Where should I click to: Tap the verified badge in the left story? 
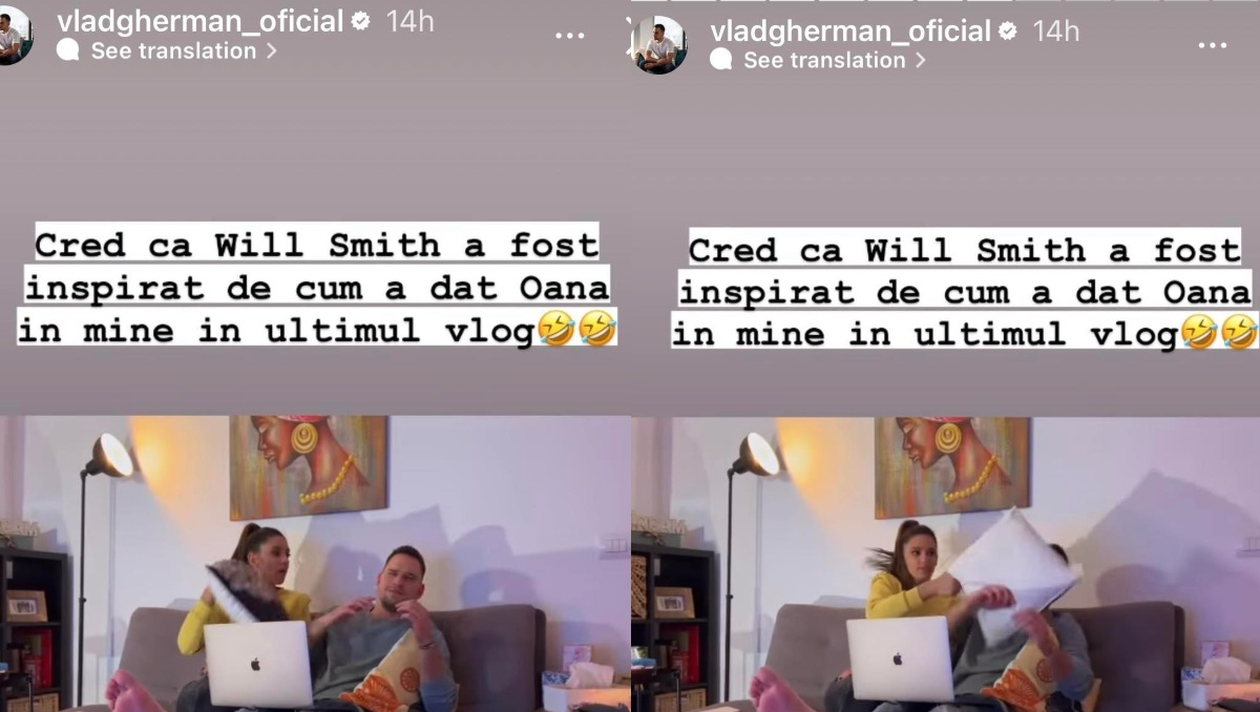pyautogui.click(x=361, y=20)
